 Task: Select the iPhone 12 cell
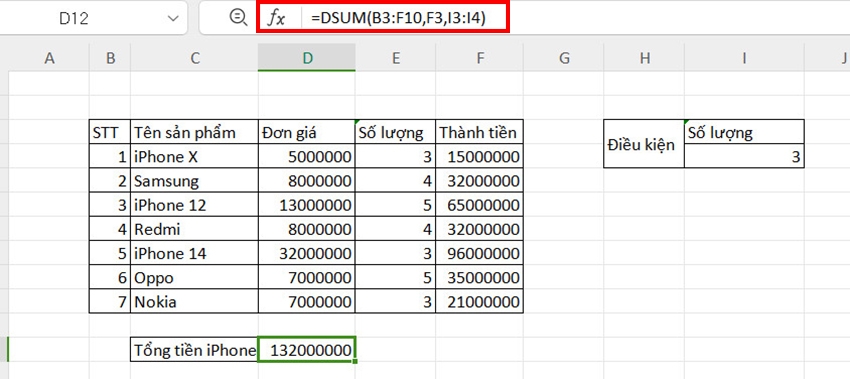pyautogui.click(x=195, y=205)
